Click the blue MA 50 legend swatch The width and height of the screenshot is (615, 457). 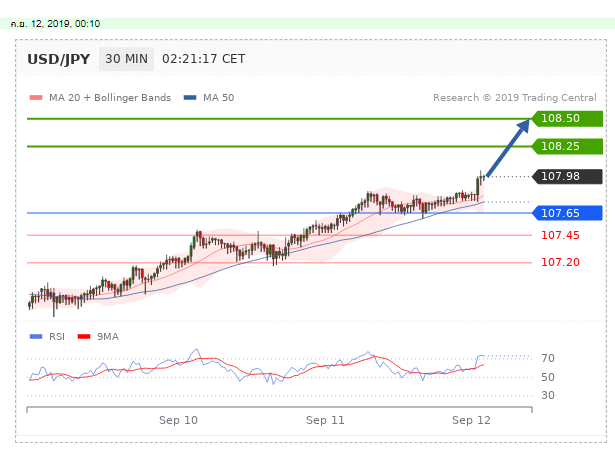pyautogui.click(x=190, y=98)
